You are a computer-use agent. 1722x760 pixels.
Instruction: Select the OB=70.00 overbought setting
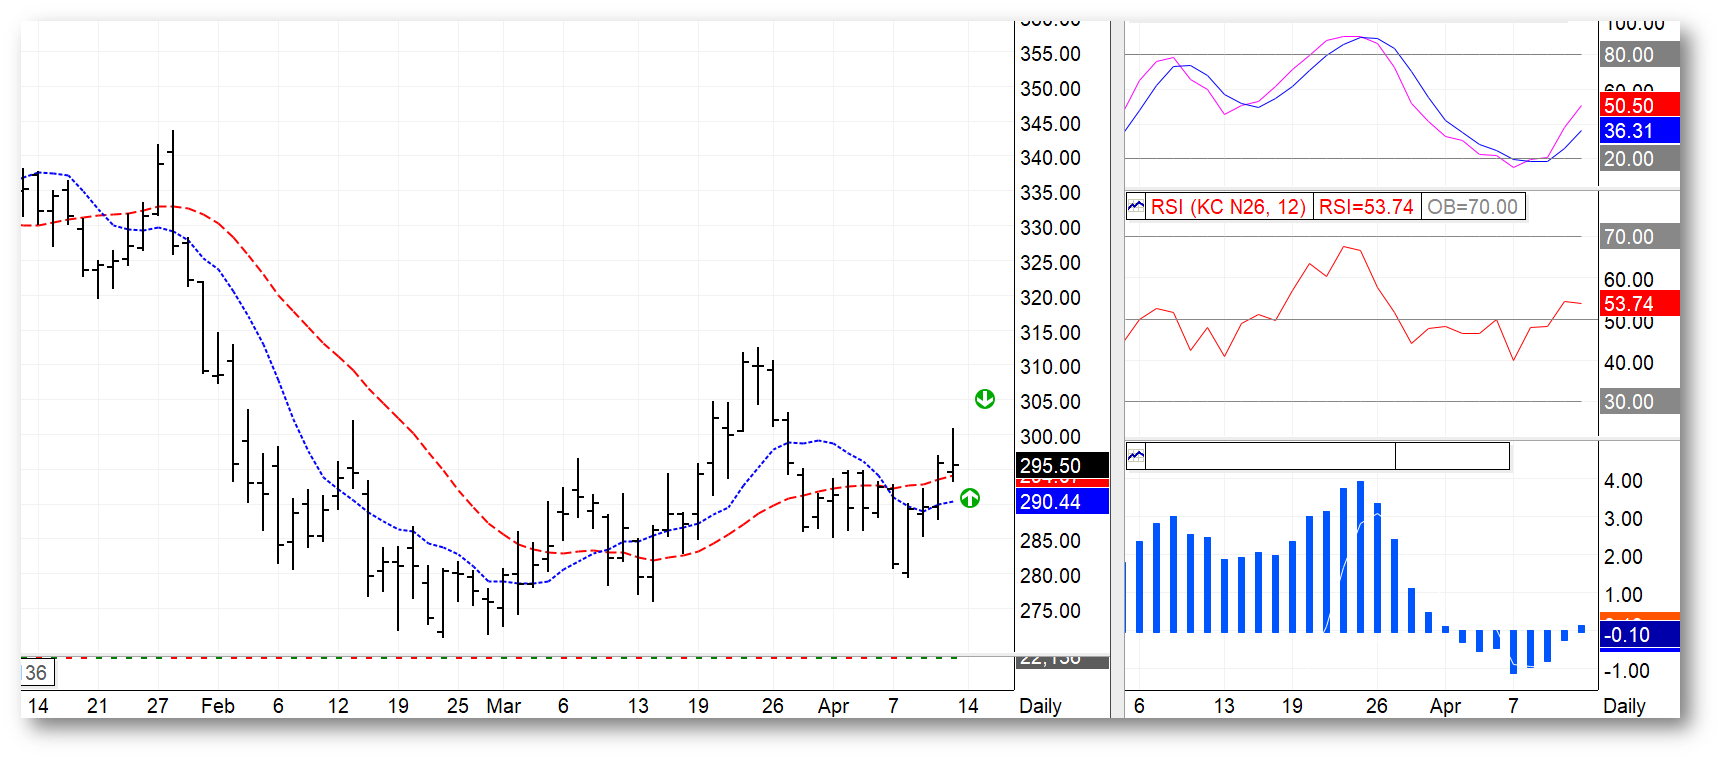coord(1472,207)
